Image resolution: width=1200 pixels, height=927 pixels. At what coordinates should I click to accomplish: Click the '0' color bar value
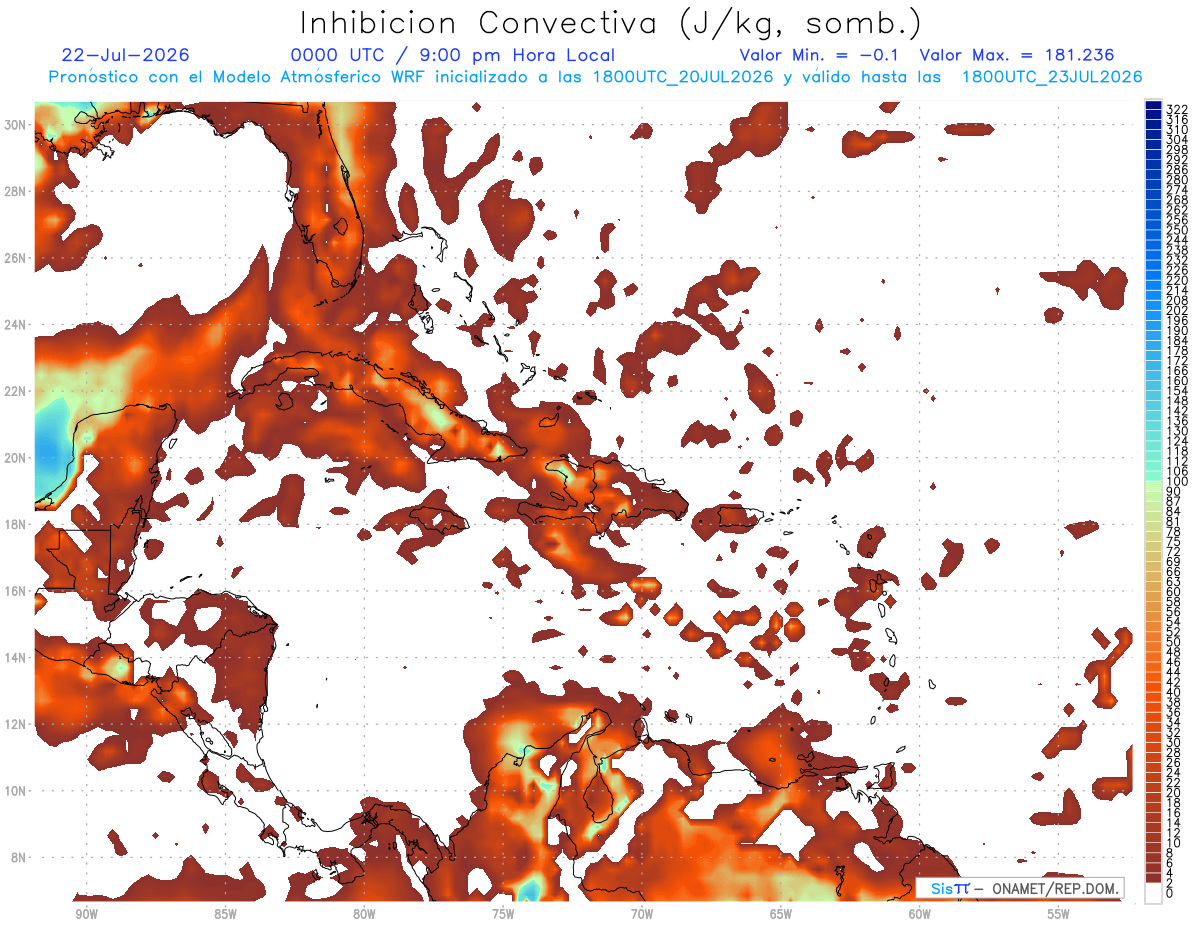[x=1169, y=894]
